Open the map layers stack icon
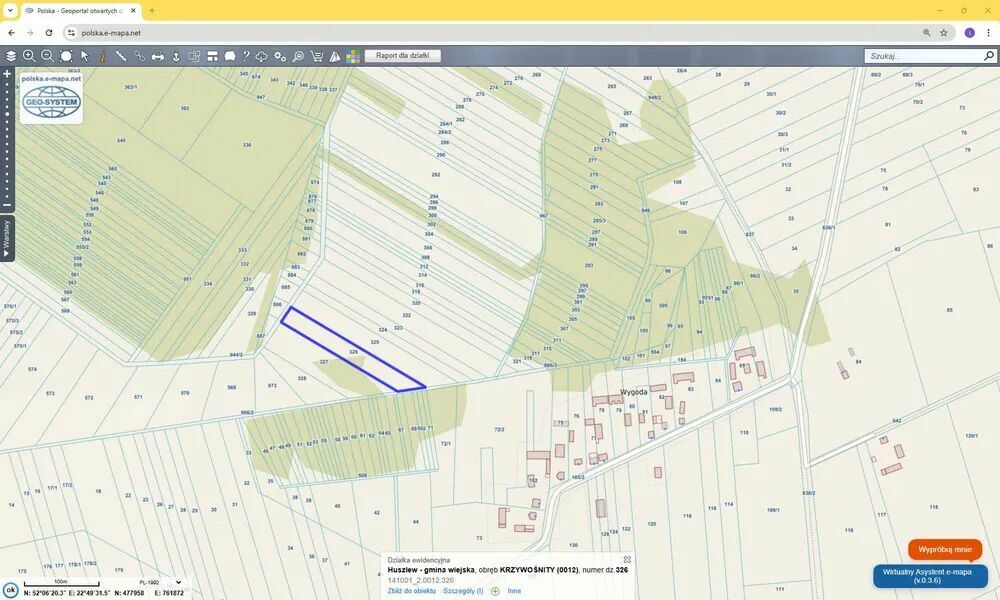Image resolution: width=1000 pixels, height=600 pixels. (x=11, y=56)
